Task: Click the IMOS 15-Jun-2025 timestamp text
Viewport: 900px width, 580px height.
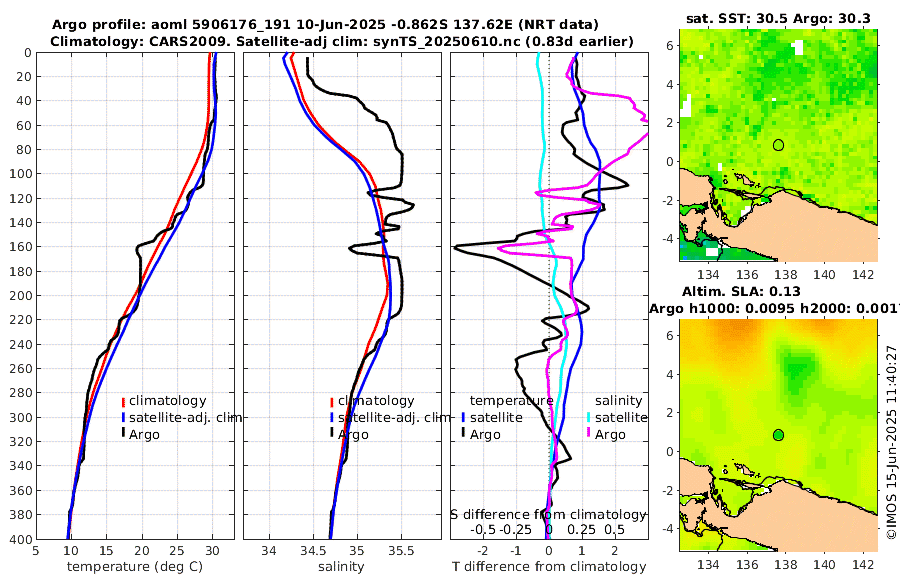Action: [891, 442]
